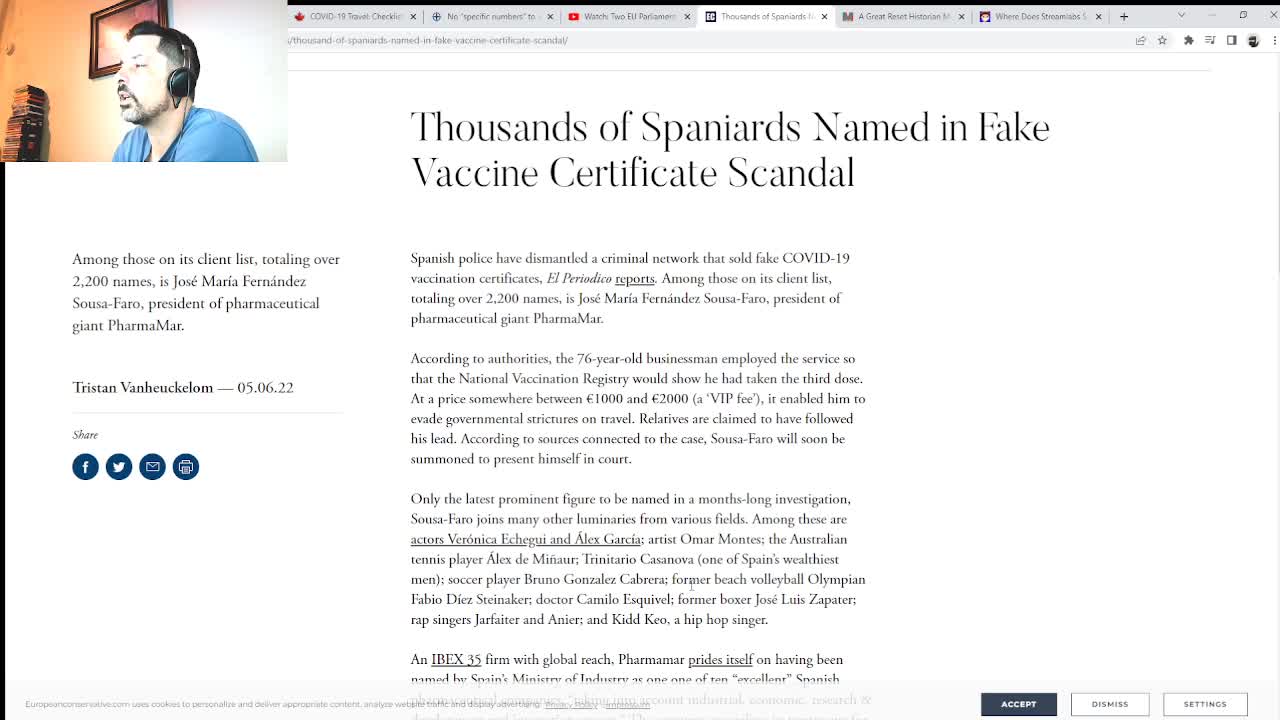Close the Where Does Streamlabs tab
This screenshot has width=1280, height=720.
[1098, 16]
